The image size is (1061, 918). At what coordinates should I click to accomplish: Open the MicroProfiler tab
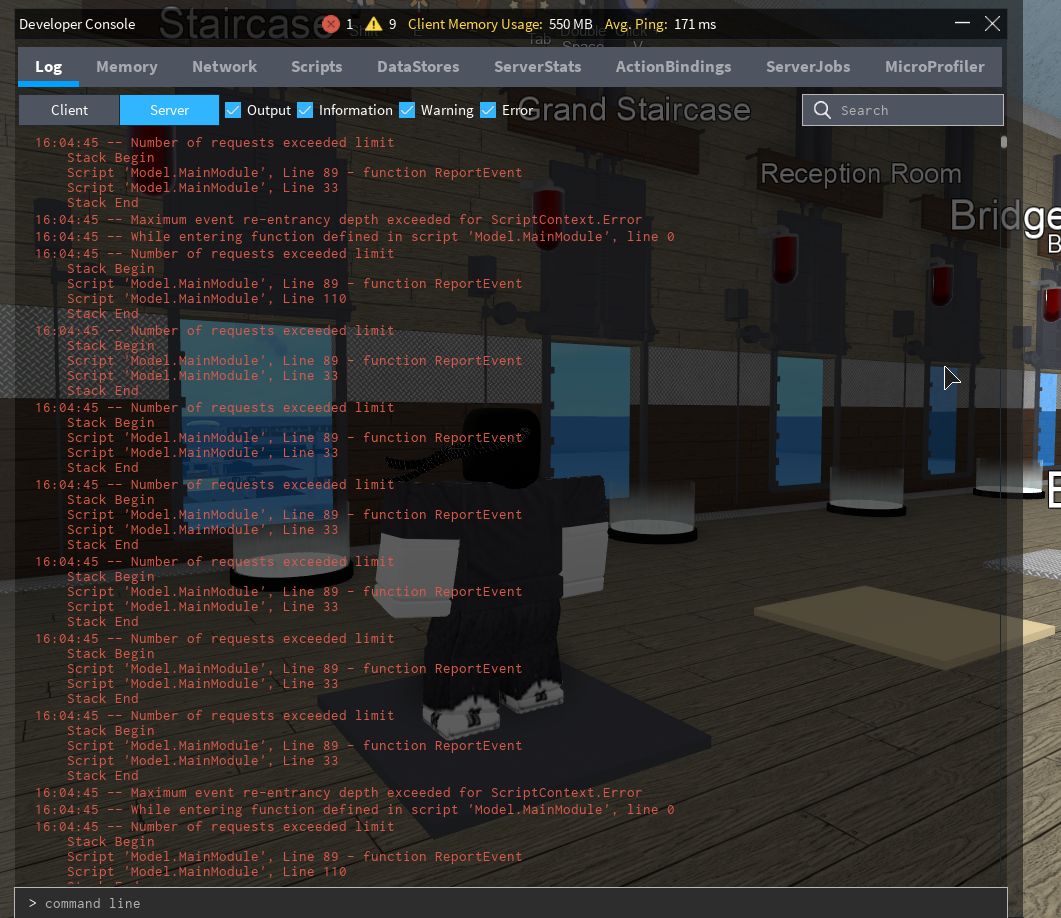tap(935, 67)
